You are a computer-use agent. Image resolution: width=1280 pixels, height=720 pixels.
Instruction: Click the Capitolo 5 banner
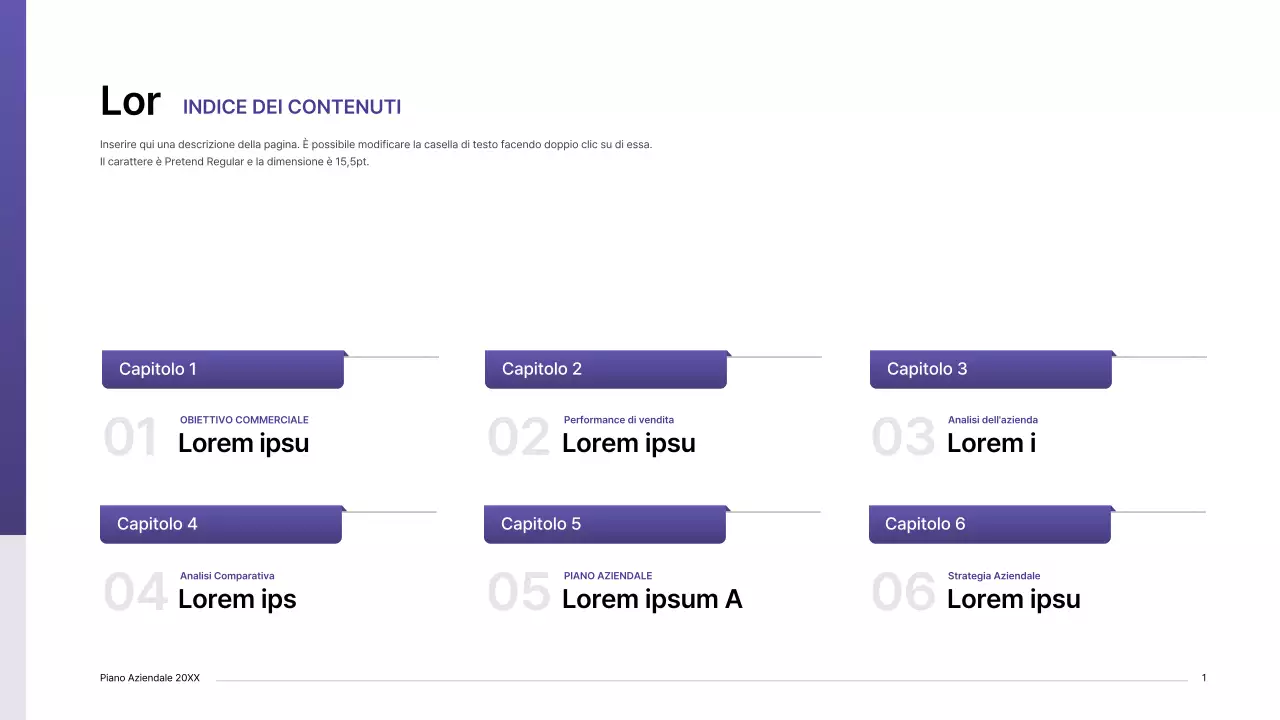tap(604, 524)
